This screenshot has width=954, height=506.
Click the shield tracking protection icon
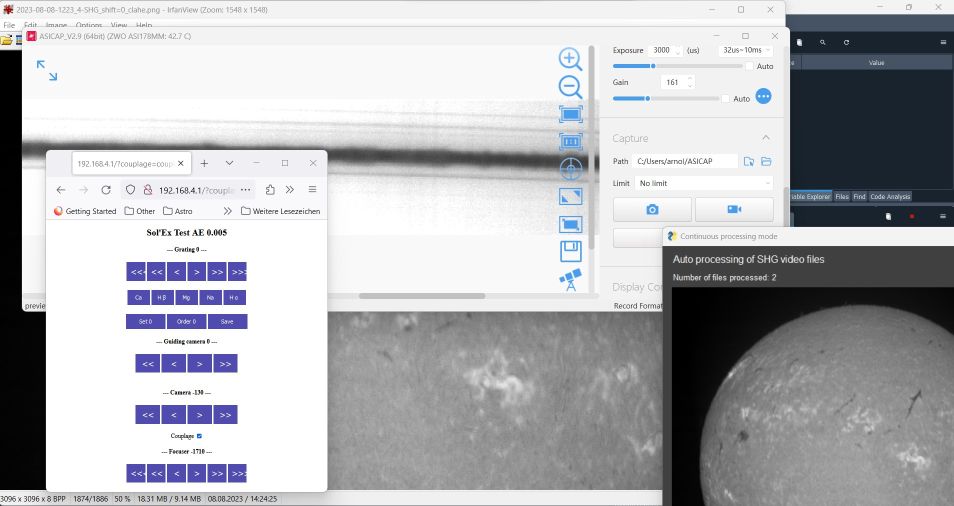coord(130,190)
